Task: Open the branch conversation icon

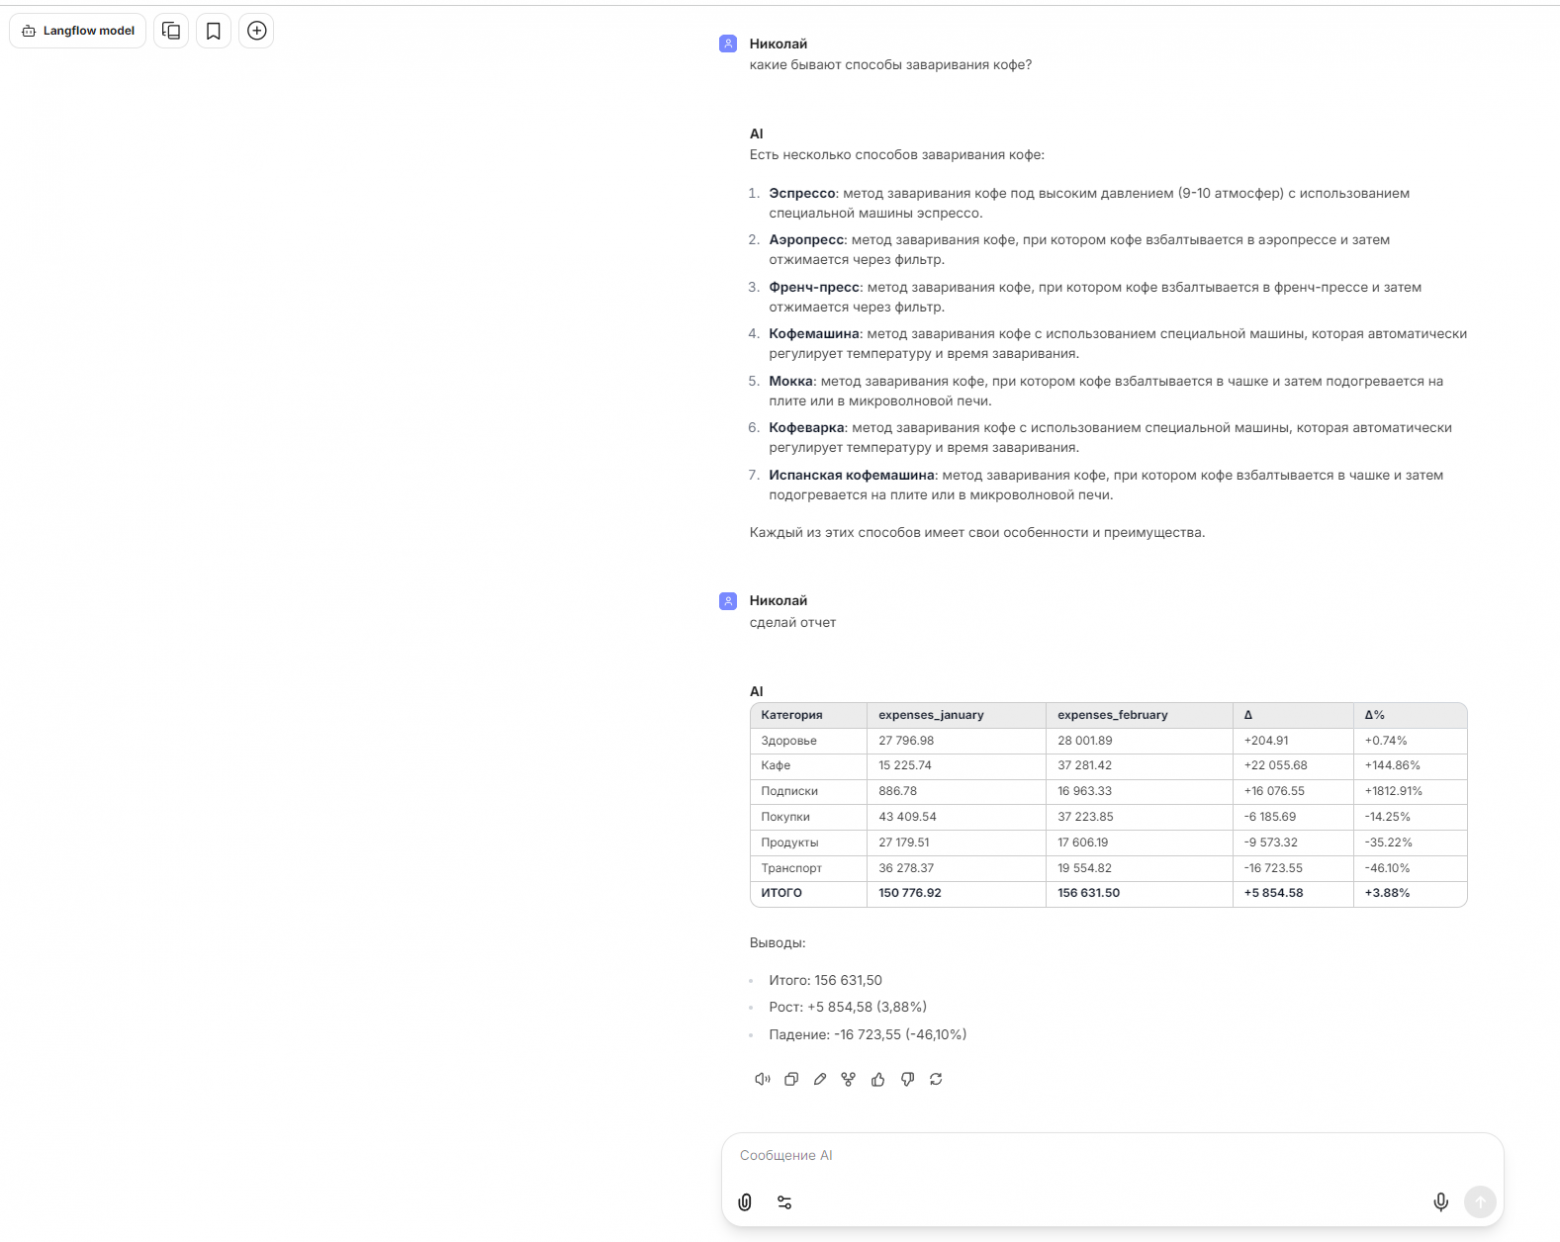Action: coord(848,1079)
